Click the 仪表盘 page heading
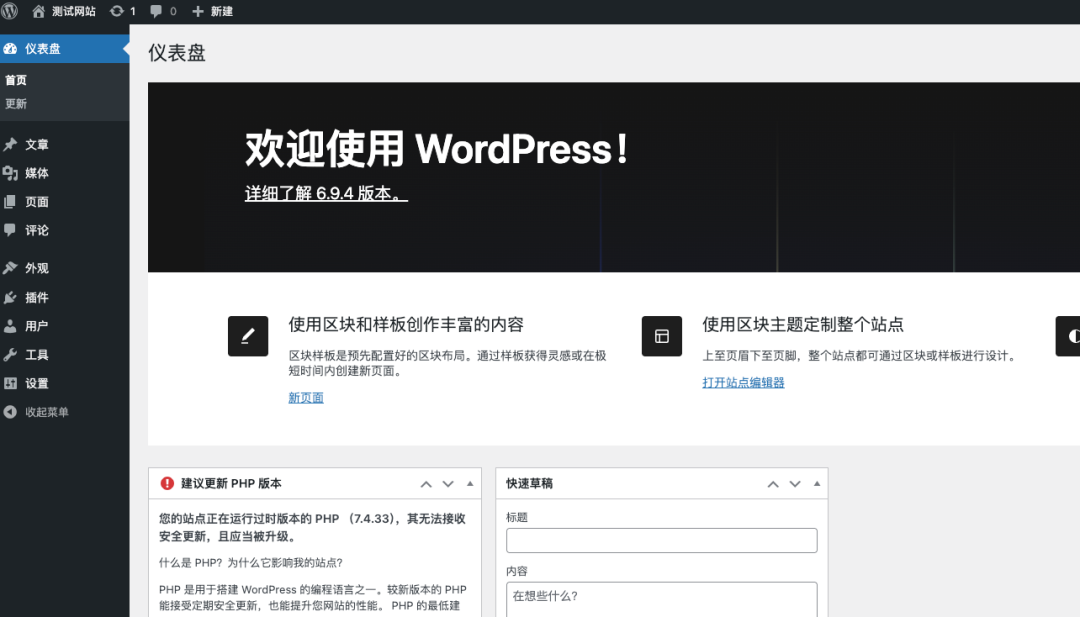This screenshot has width=1080, height=617. click(x=177, y=53)
